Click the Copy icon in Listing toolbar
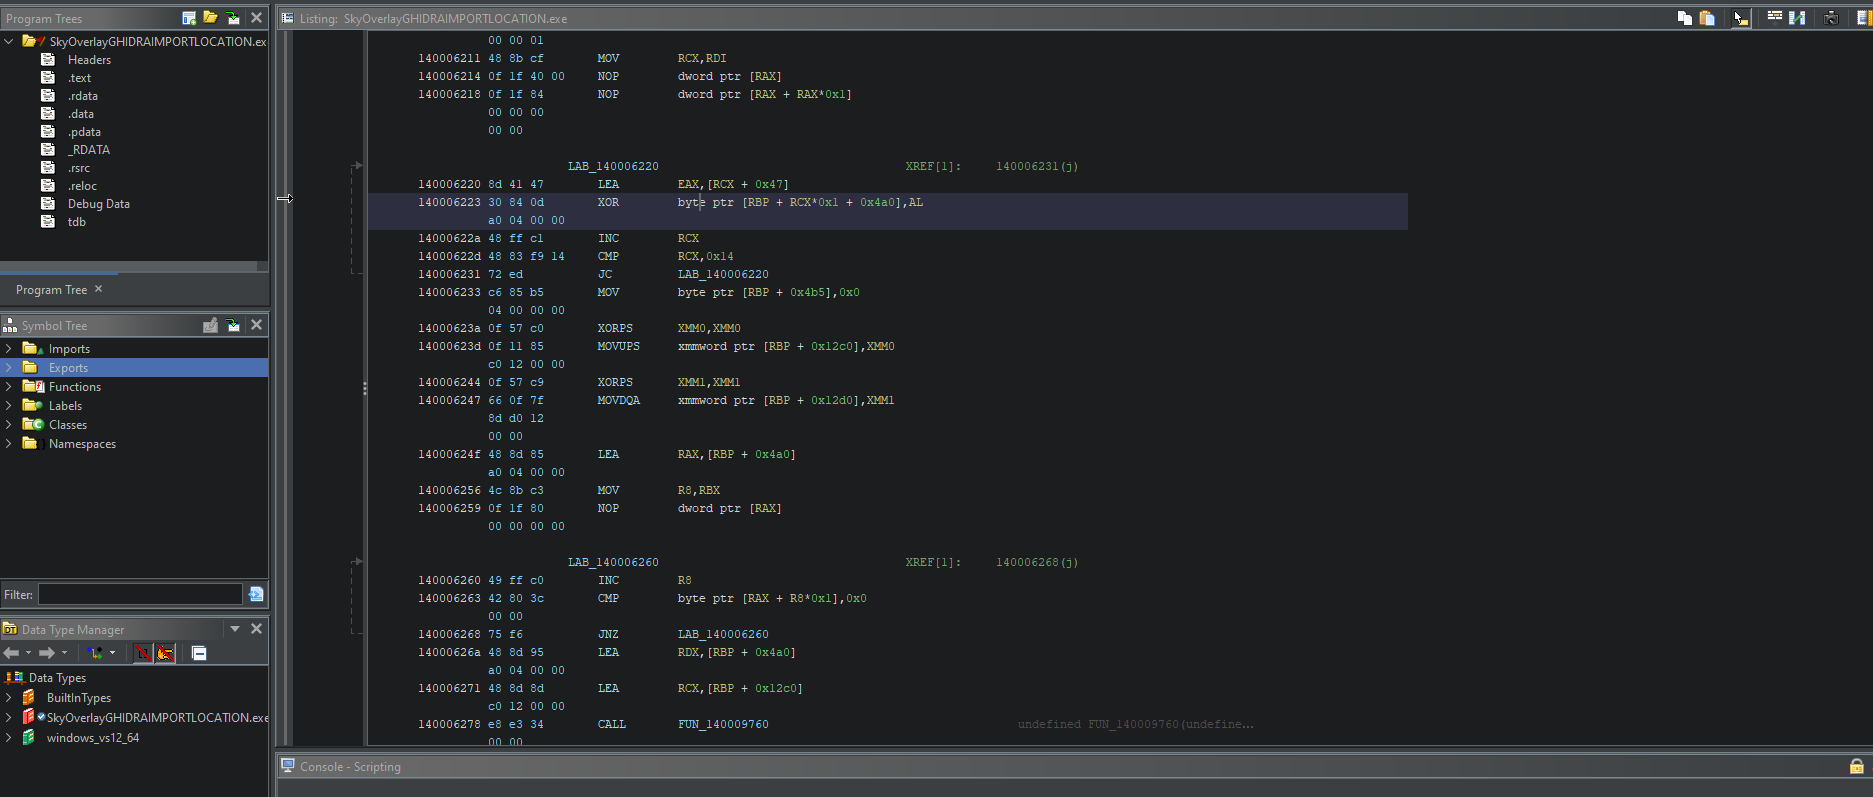The height and width of the screenshot is (797, 1873). (1685, 18)
